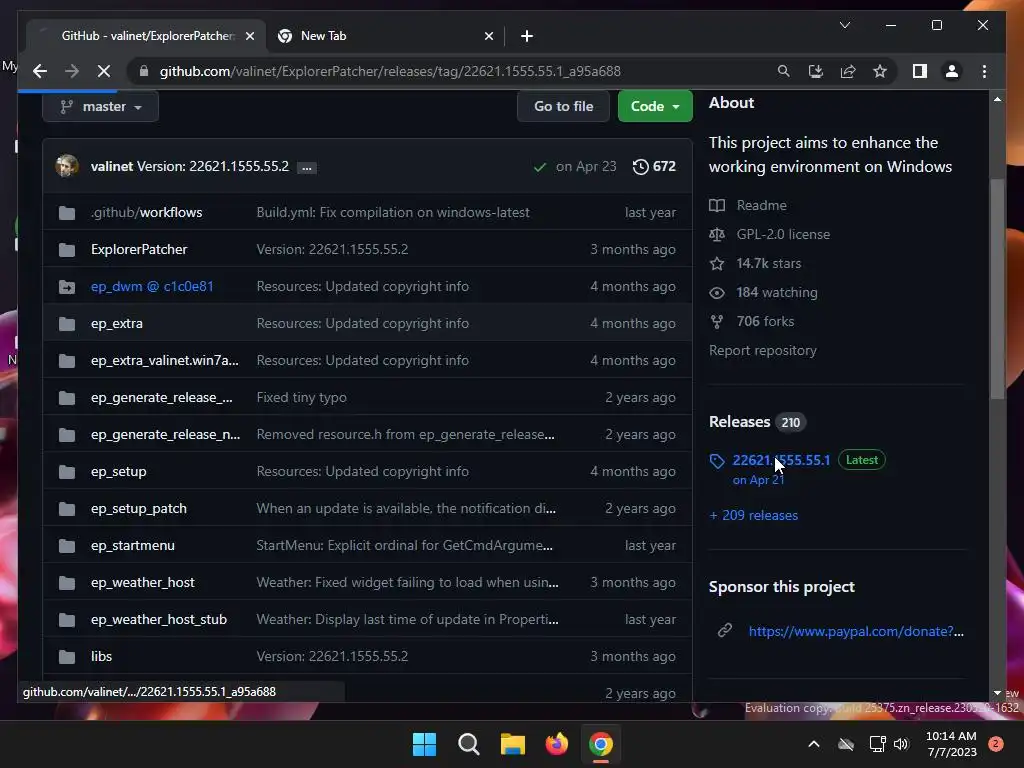Share this page via share icon
Image resolution: width=1024 pixels, height=768 pixels.
[x=848, y=71]
